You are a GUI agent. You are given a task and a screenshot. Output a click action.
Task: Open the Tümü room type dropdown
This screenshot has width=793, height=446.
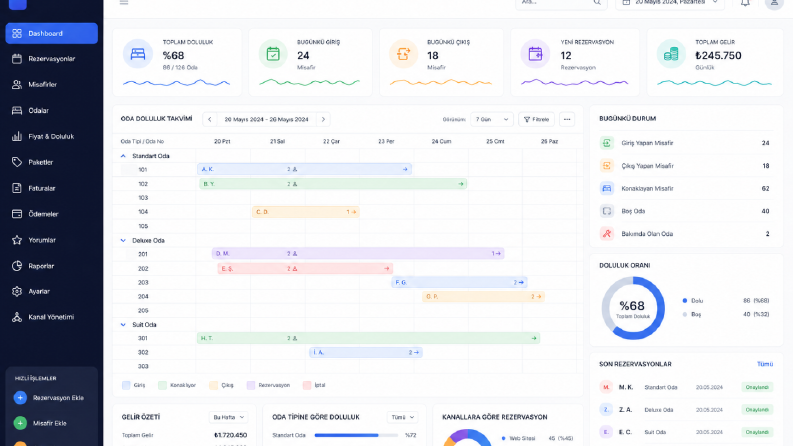(x=403, y=417)
